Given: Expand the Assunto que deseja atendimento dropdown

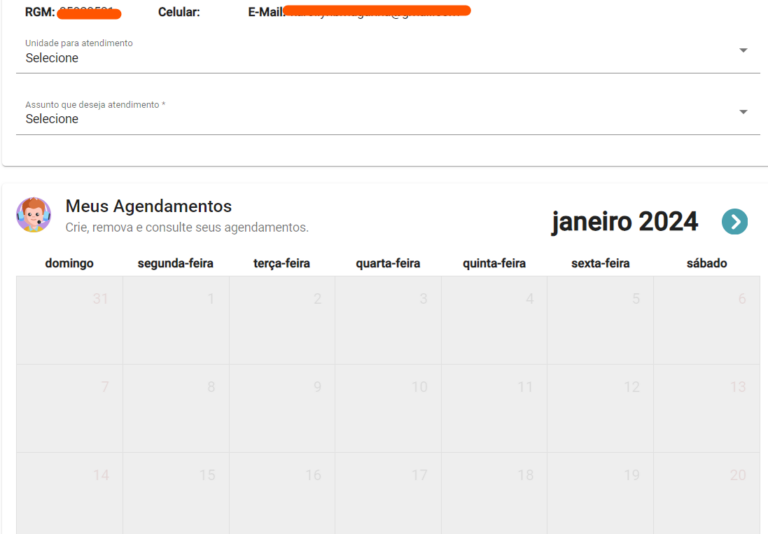Looking at the screenshot, I should [x=380, y=119].
